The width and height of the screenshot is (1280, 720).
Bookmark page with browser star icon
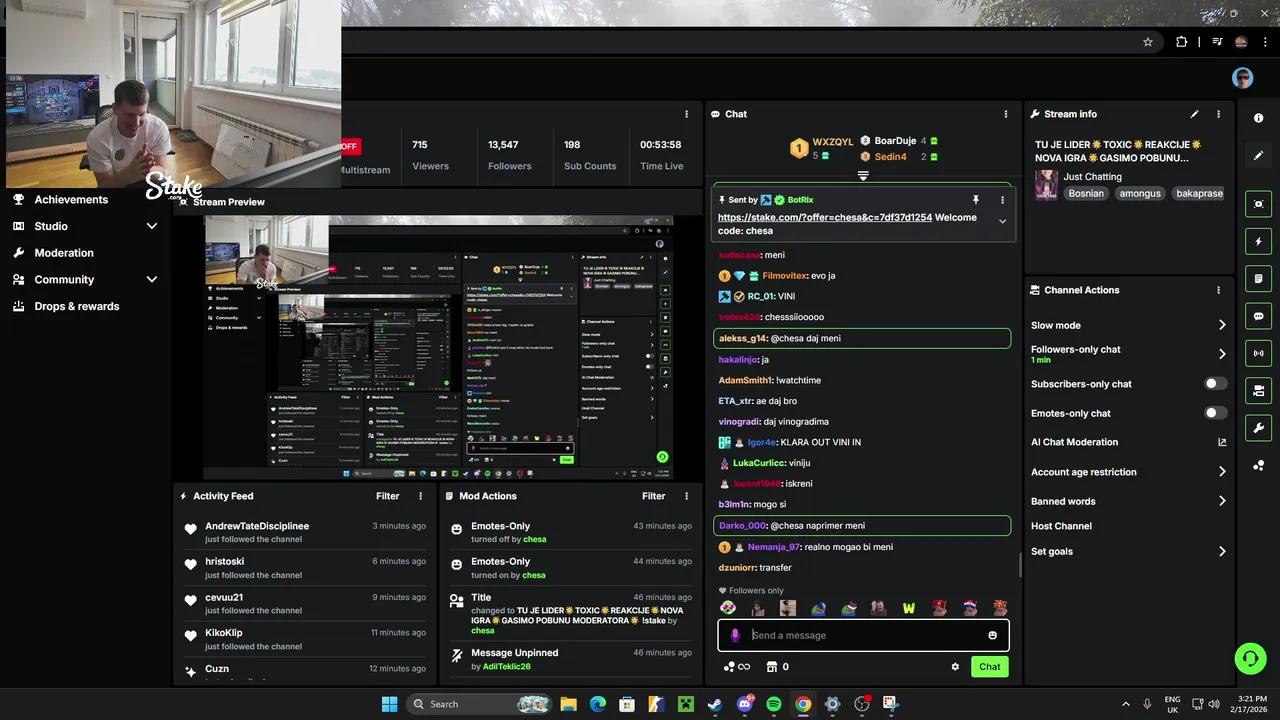click(x=1148, y=42)
